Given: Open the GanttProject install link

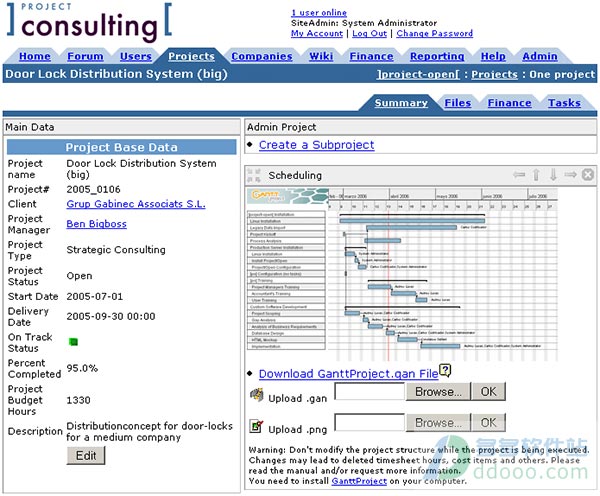Looking at the screenshot, I should point(359,481).
